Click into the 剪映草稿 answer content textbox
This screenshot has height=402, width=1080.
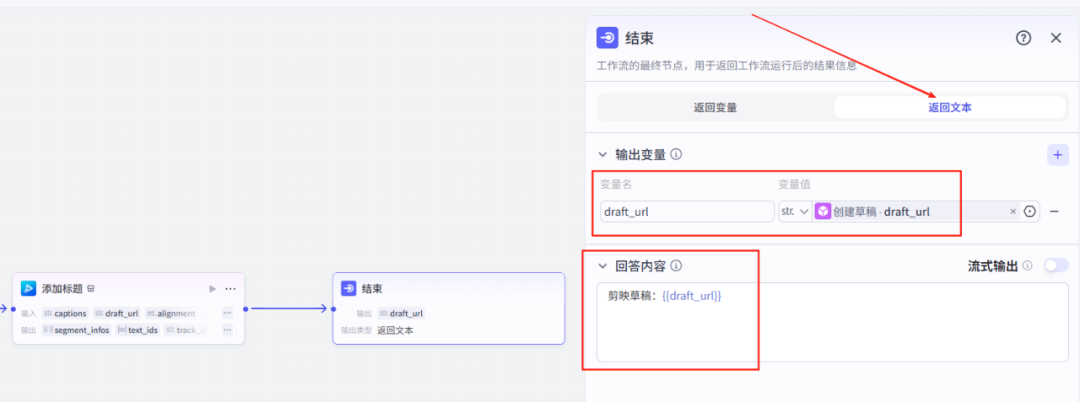point(832,321)
